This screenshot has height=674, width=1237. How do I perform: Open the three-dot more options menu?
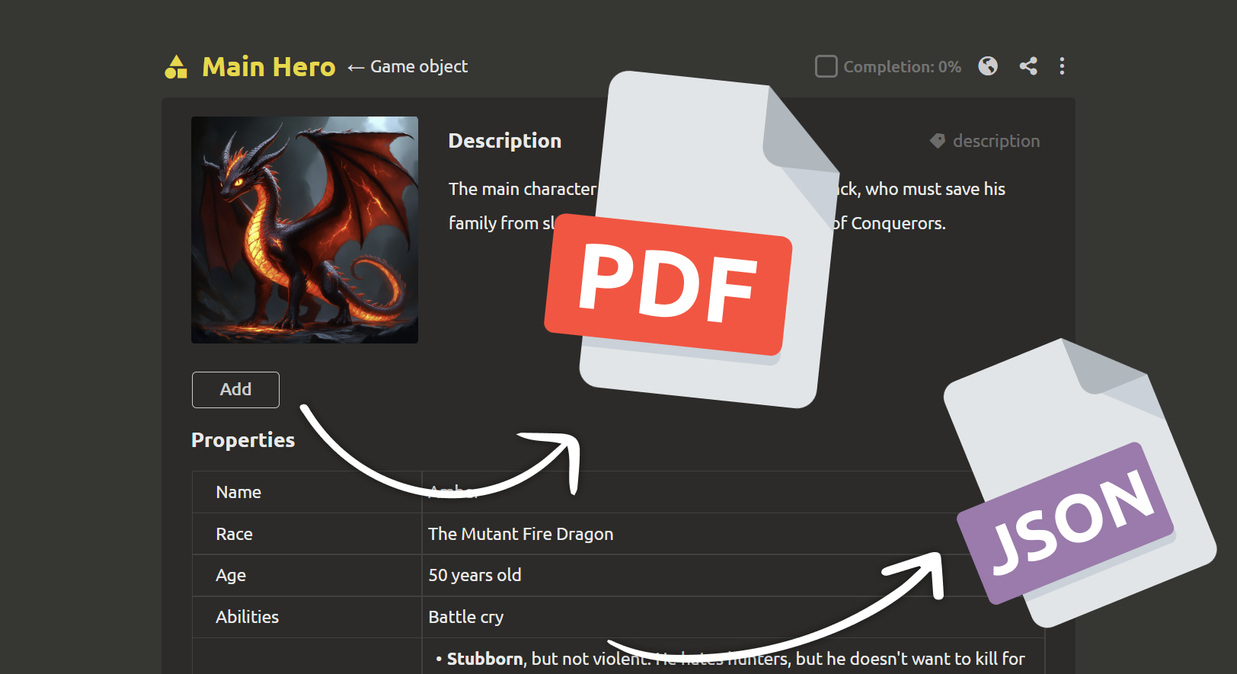(1062, 66)
